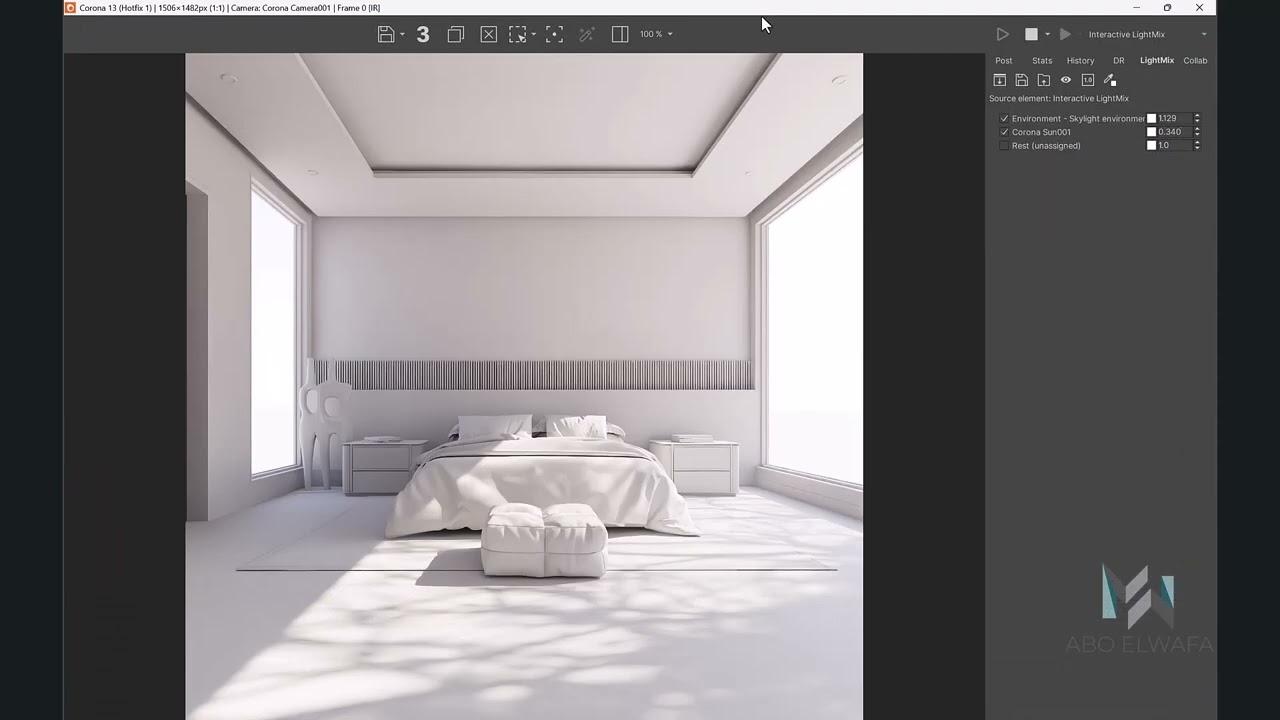Click the stop render square button
The height and width of the screenshot is (720, 1280).
(1031, 34)
